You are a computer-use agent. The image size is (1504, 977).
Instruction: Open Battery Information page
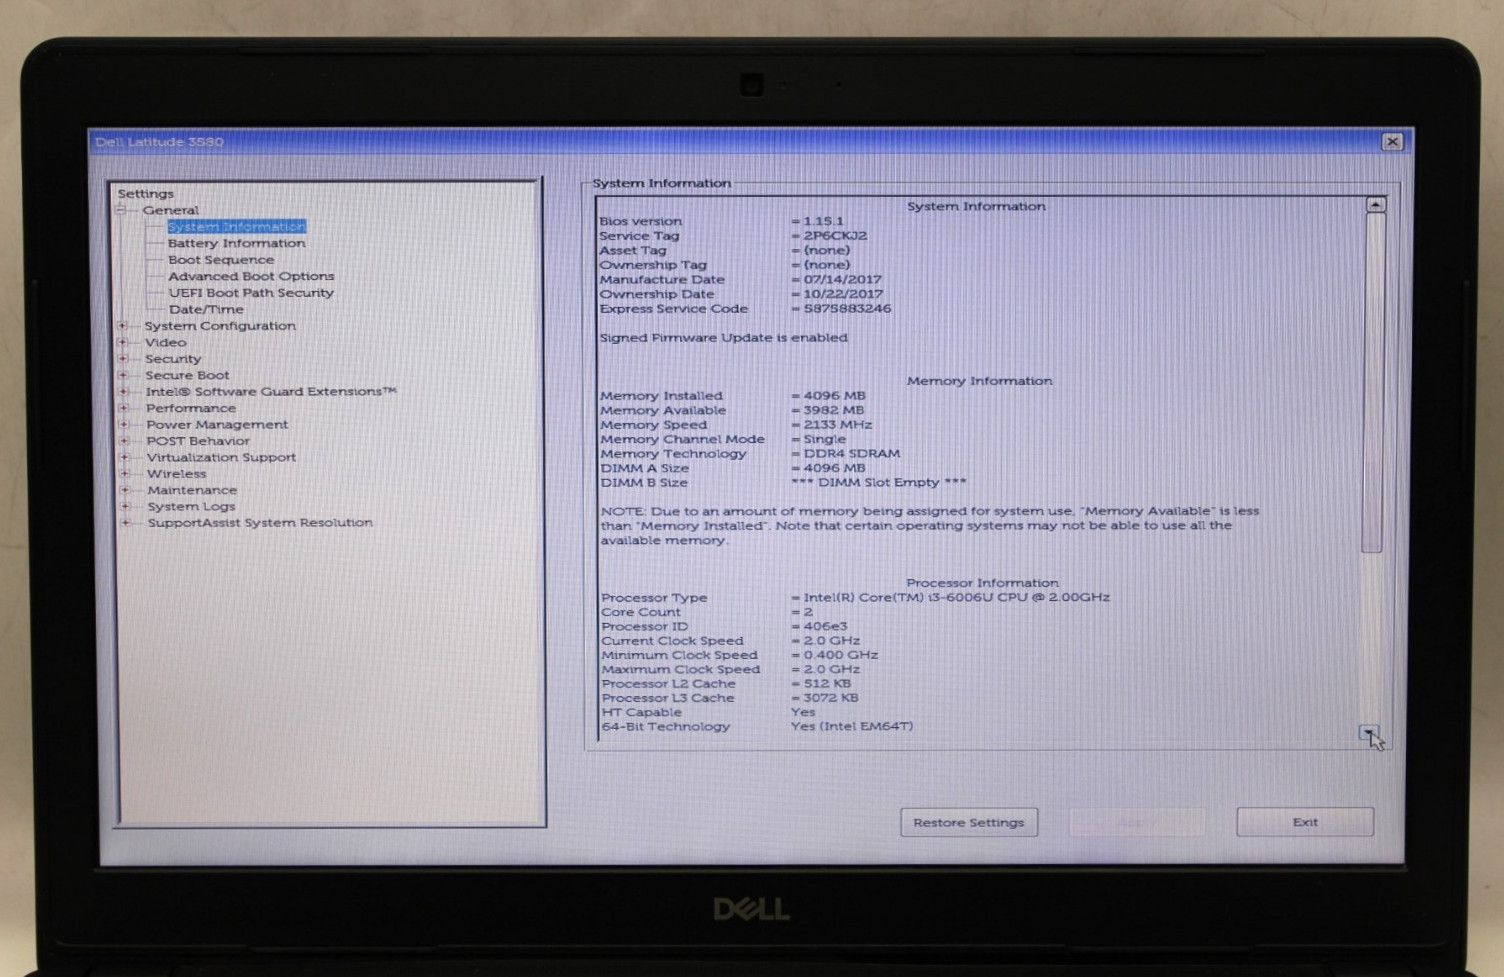(237, 243)
